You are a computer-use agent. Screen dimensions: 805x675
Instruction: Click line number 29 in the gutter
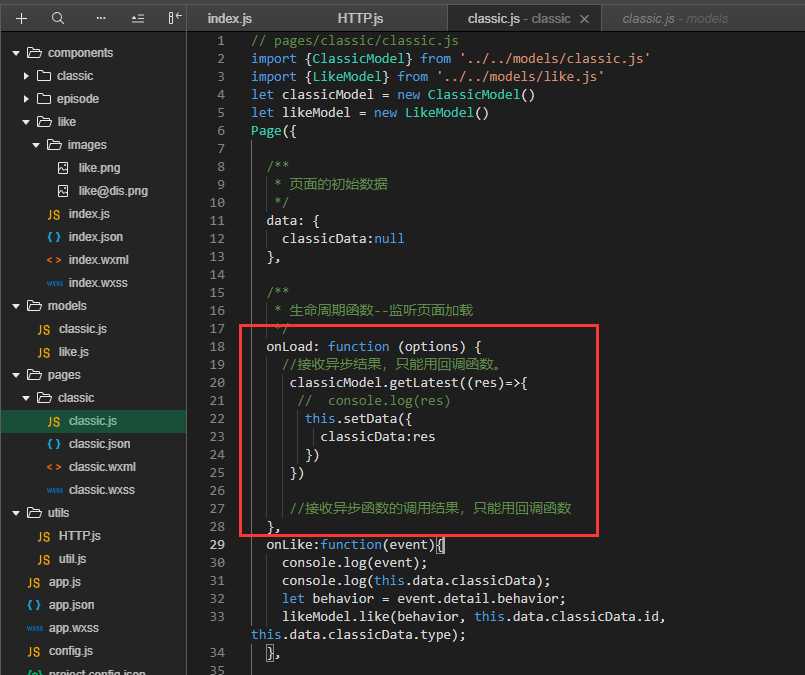pyautogui.click(x=217, y=545)
